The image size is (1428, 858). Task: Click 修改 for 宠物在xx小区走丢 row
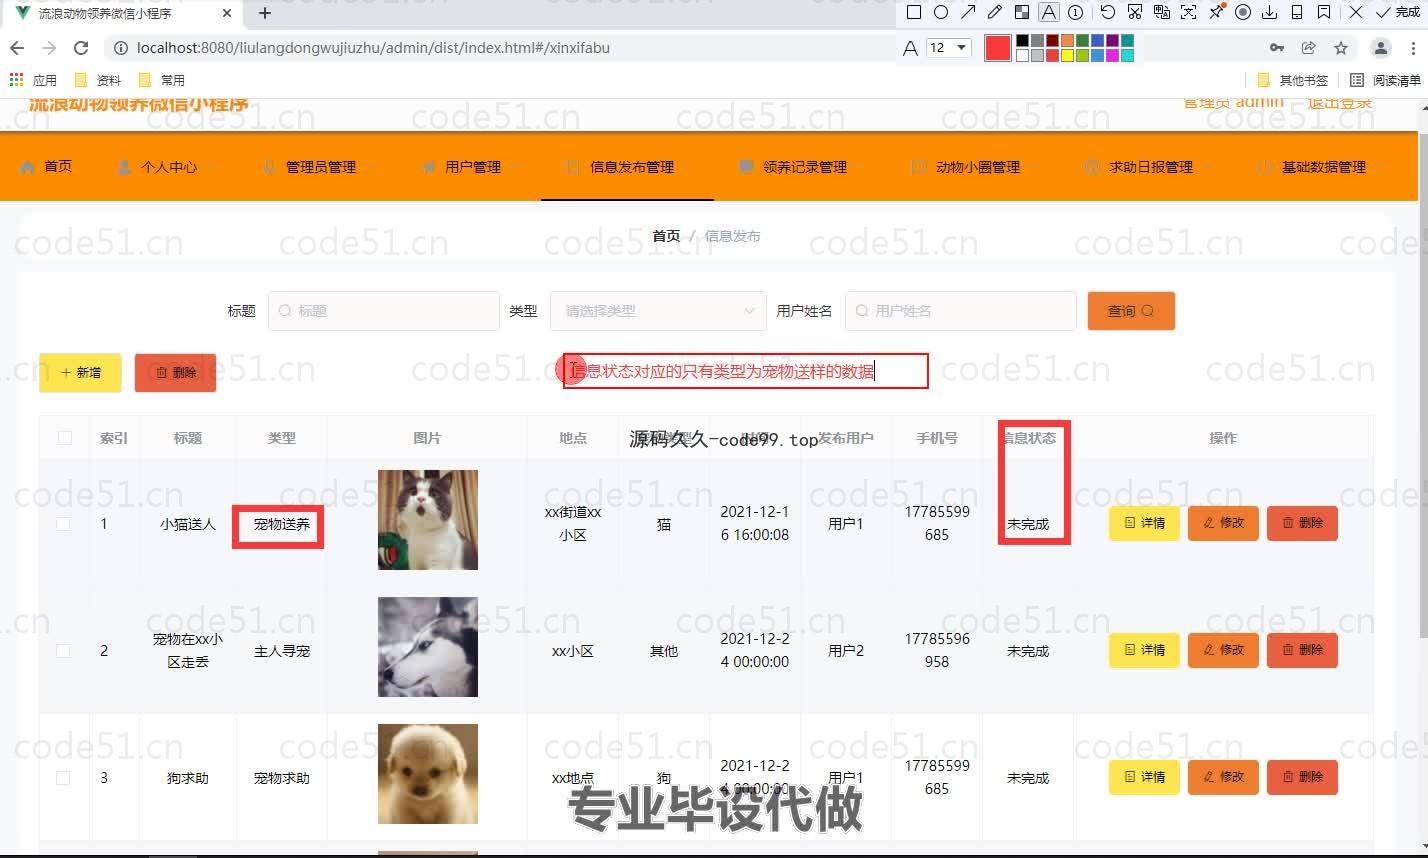(x=1223, y=650)
